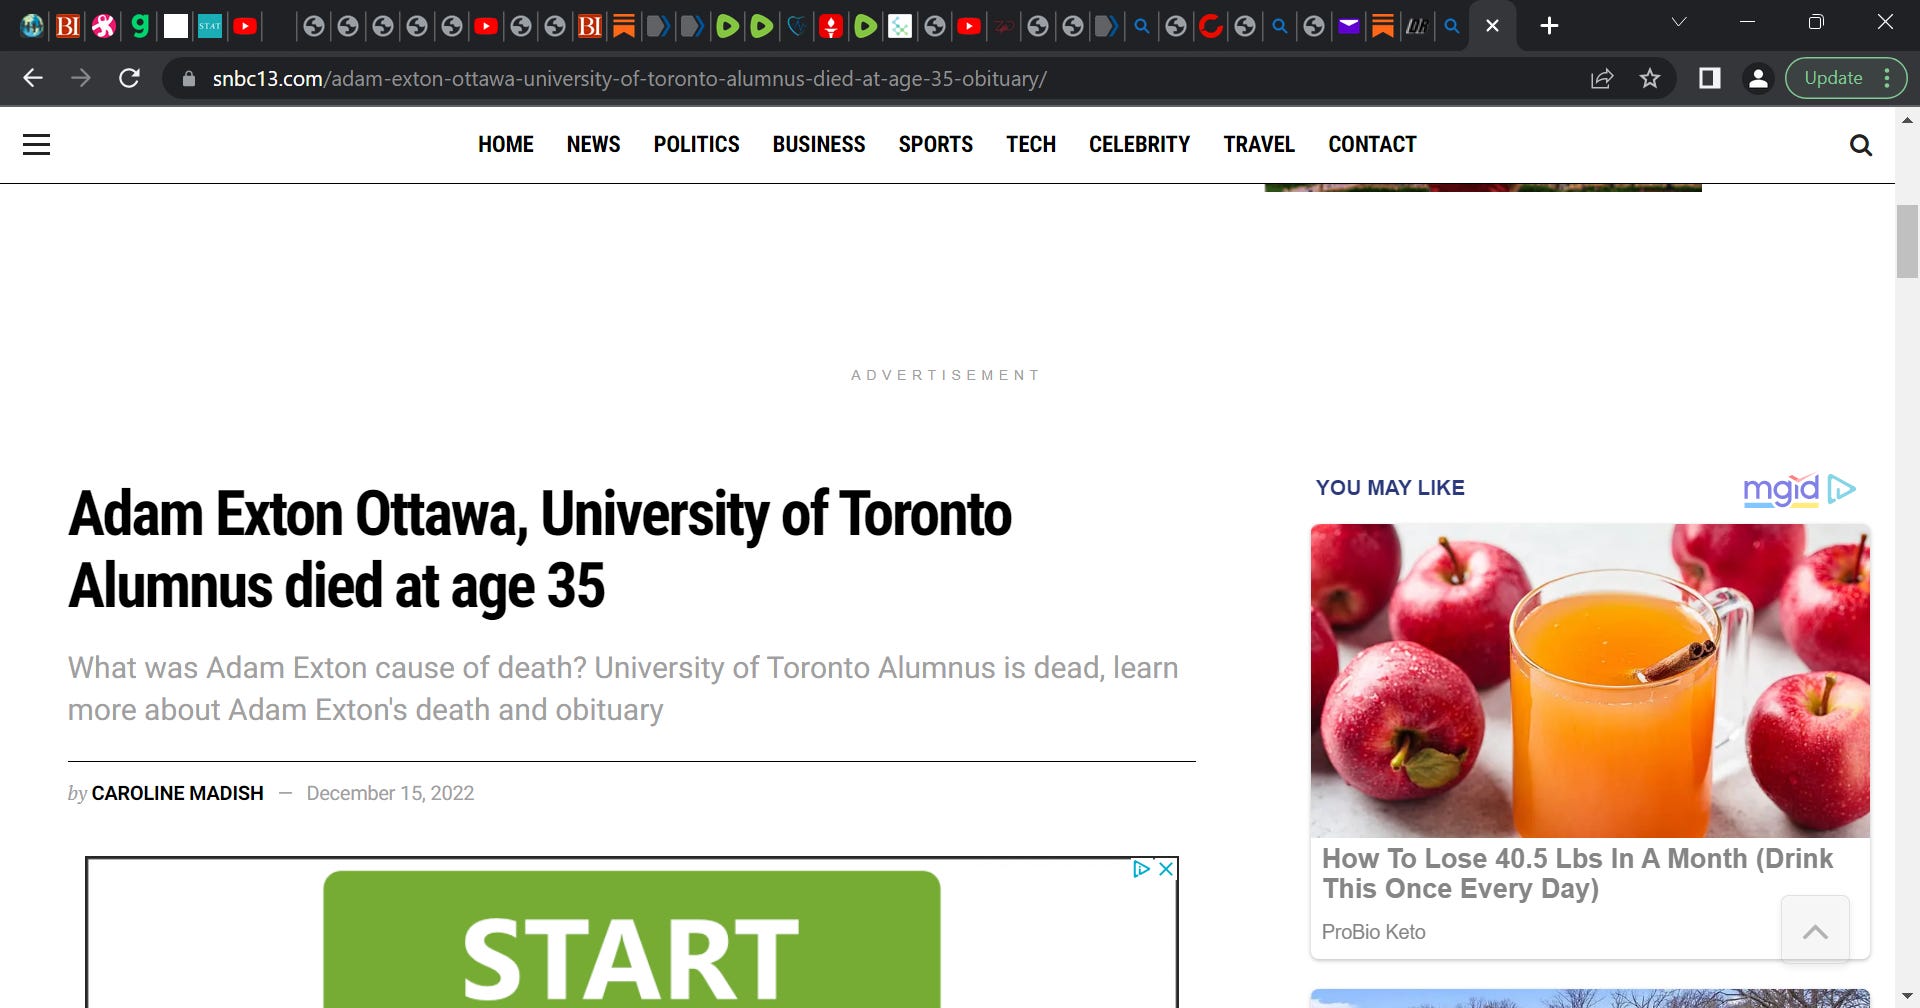
Task: Share this page using share icon
Action: pos(1602,78)
